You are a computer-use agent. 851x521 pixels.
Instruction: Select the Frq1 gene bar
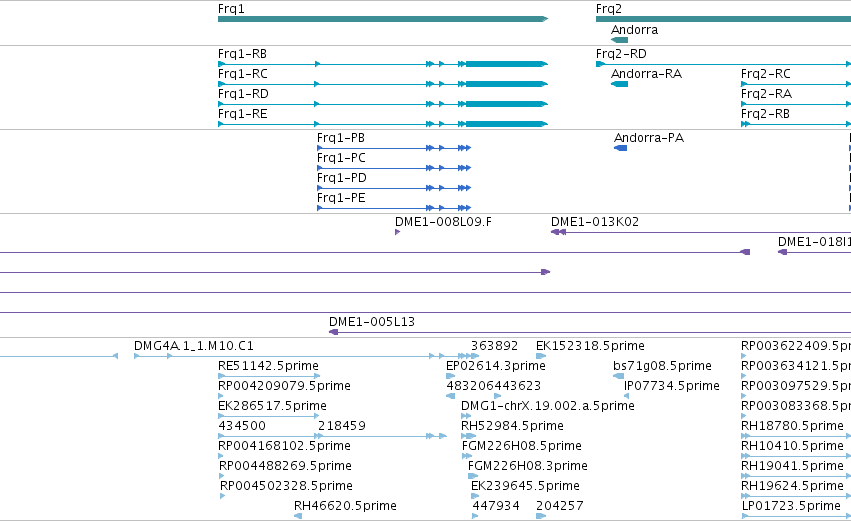[383, 19]
